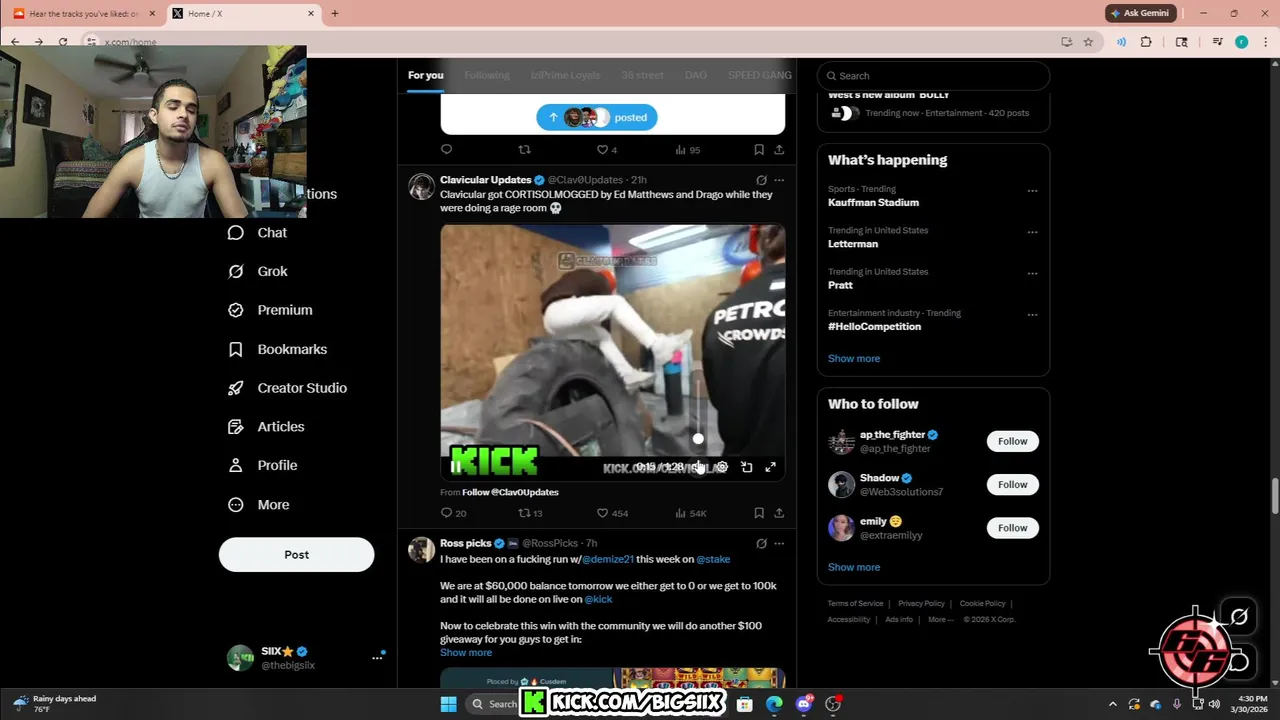1280x720 pixels.
Task: Open the More menu in sidebar
Action: click(x=258, y=505)
